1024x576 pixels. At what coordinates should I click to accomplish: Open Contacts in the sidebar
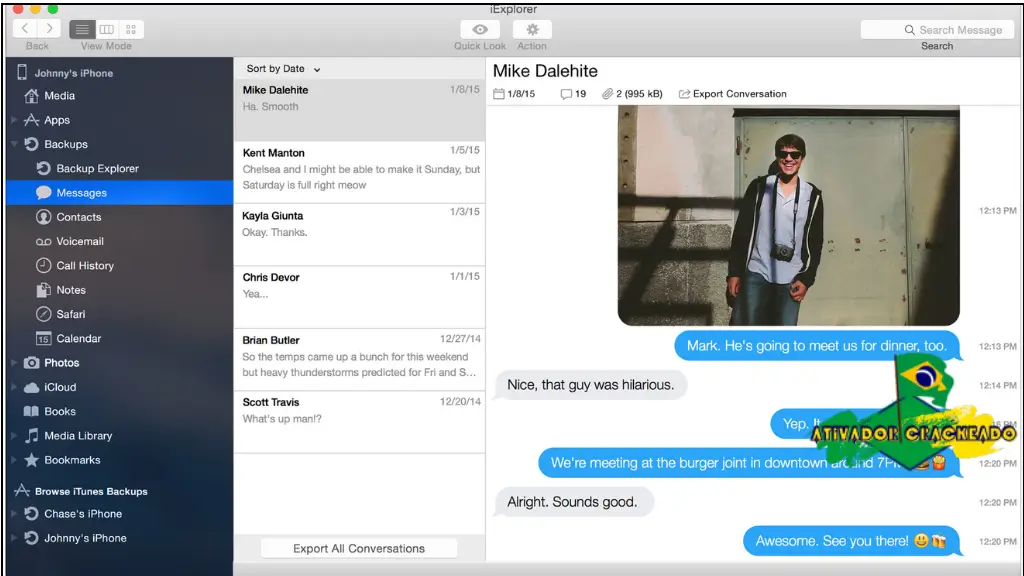pyautogui.click(x=69, y=217)
